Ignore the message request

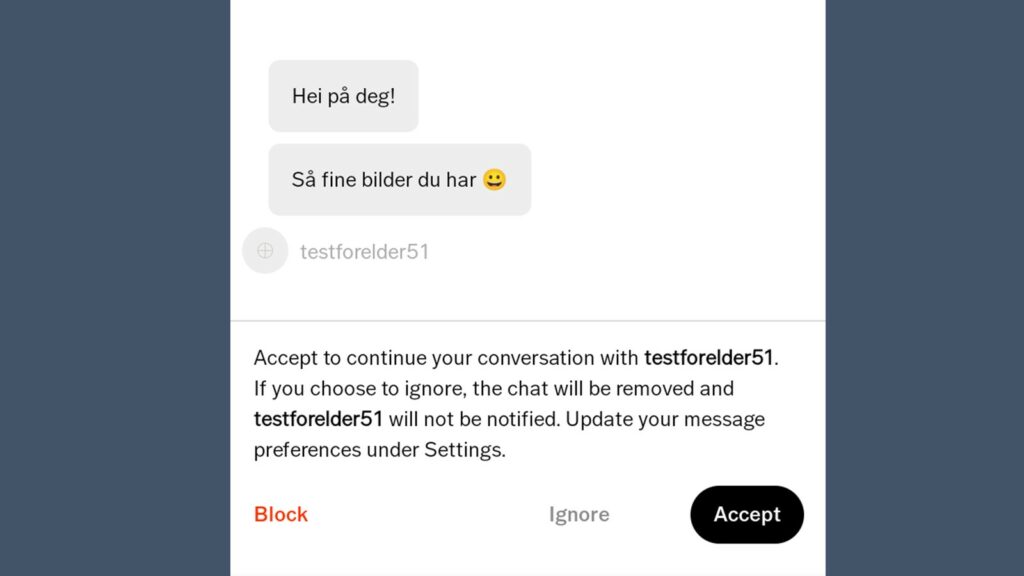[x=579, y=515]
